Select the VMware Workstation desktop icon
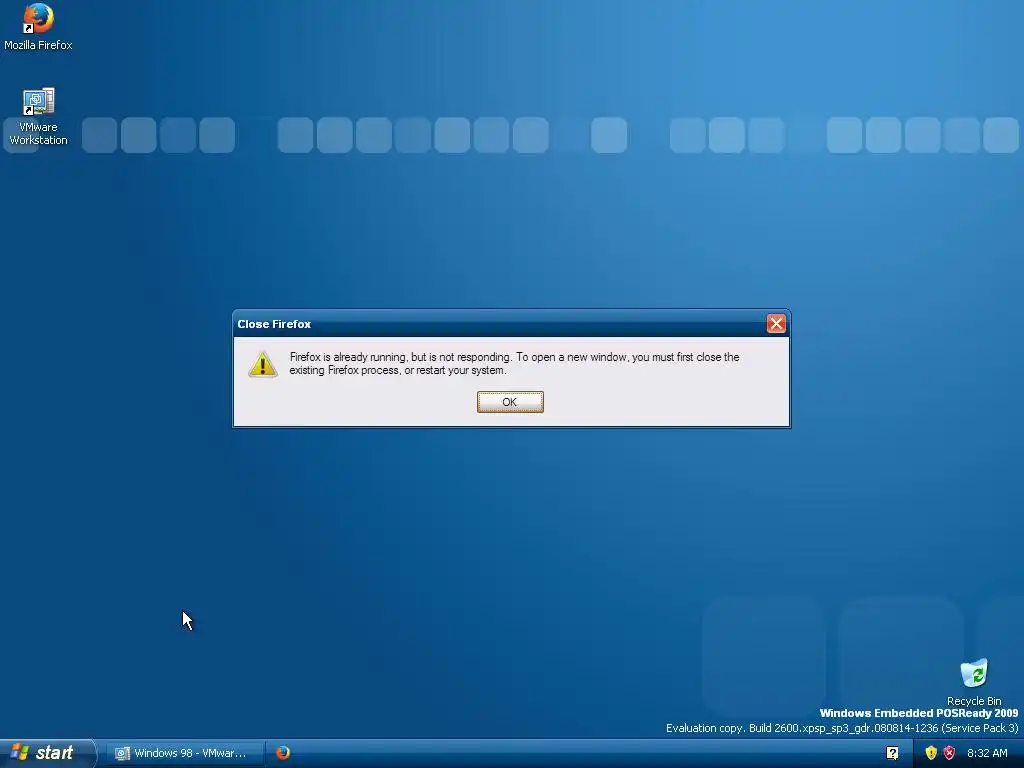This screenshot has height=768, width=1024. tap(38, 116)
